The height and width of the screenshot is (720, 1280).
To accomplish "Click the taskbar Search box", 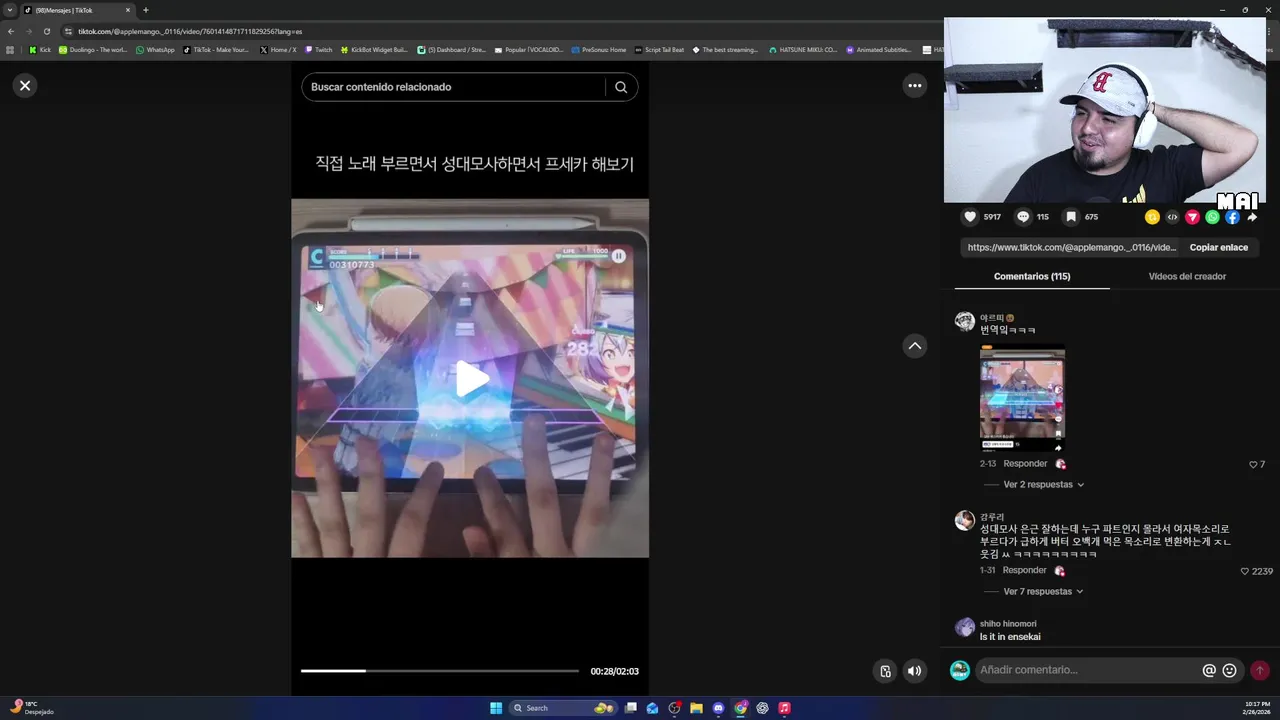I will [x=564, y=708].
